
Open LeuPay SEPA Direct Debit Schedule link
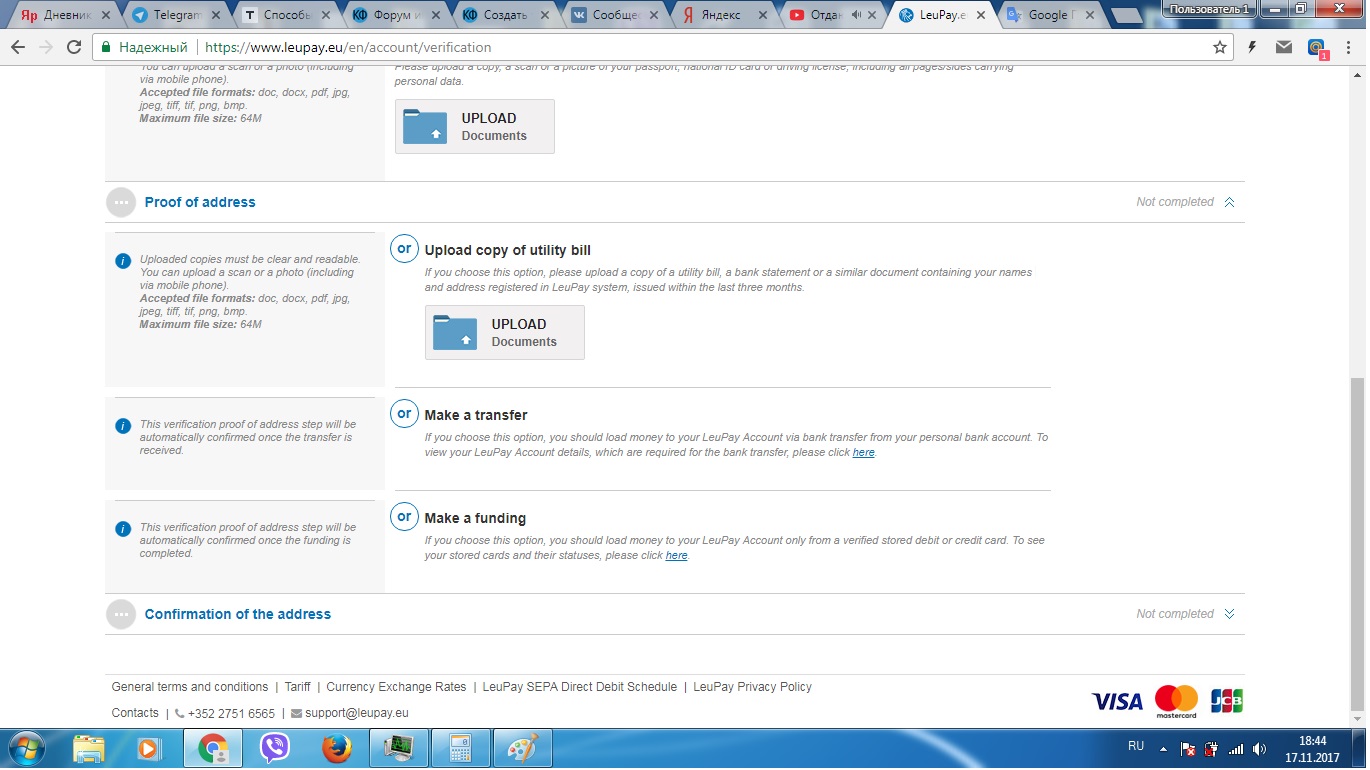(580, 687)
